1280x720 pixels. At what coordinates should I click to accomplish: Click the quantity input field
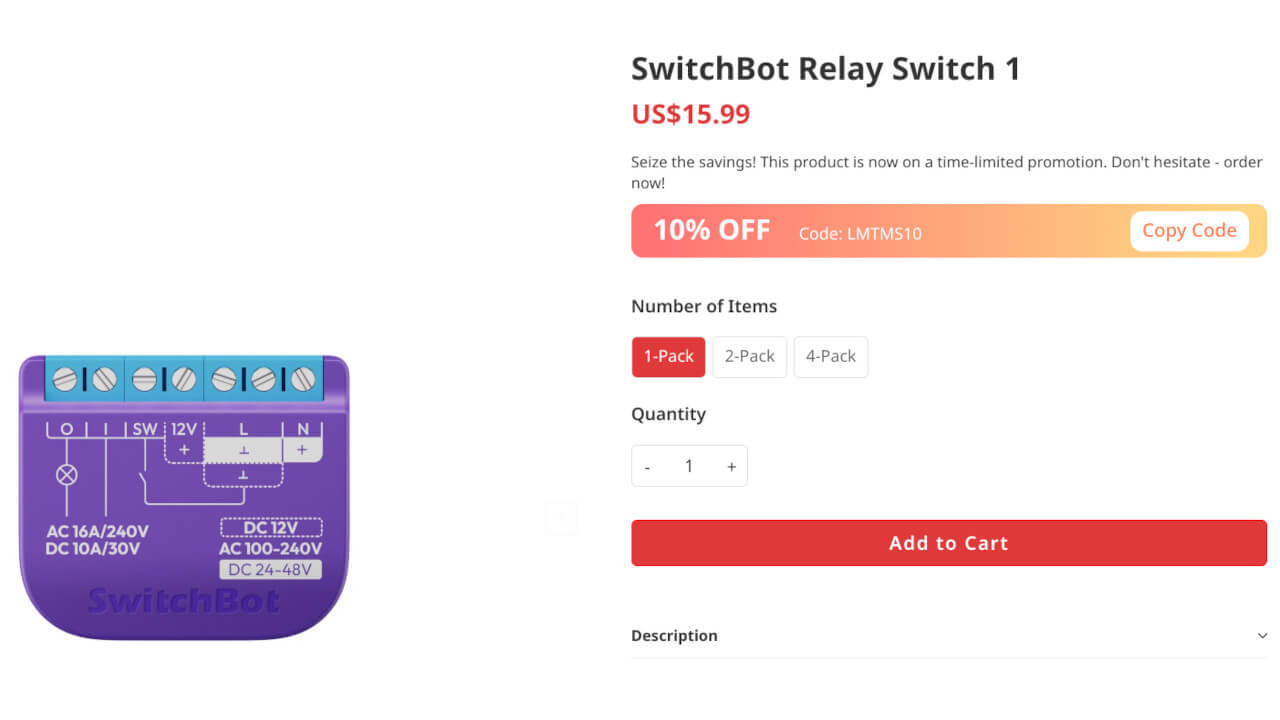pyautogui.click(x=689, y=466)
